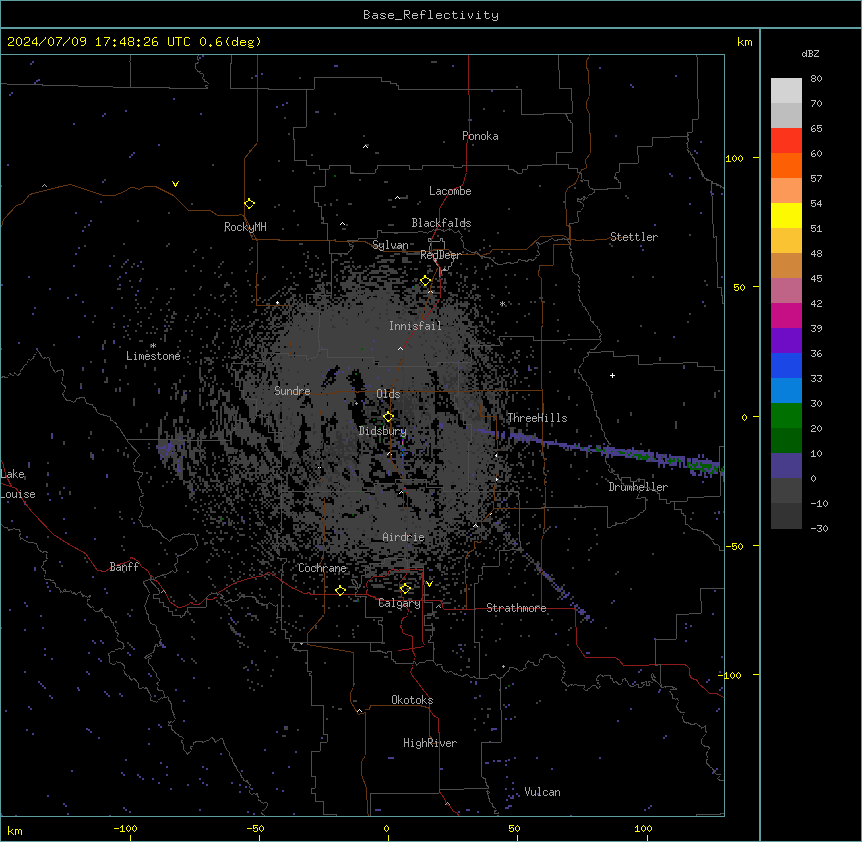Click the yellow marker above RockyMH label
The image size is (862, 842).
250,204
